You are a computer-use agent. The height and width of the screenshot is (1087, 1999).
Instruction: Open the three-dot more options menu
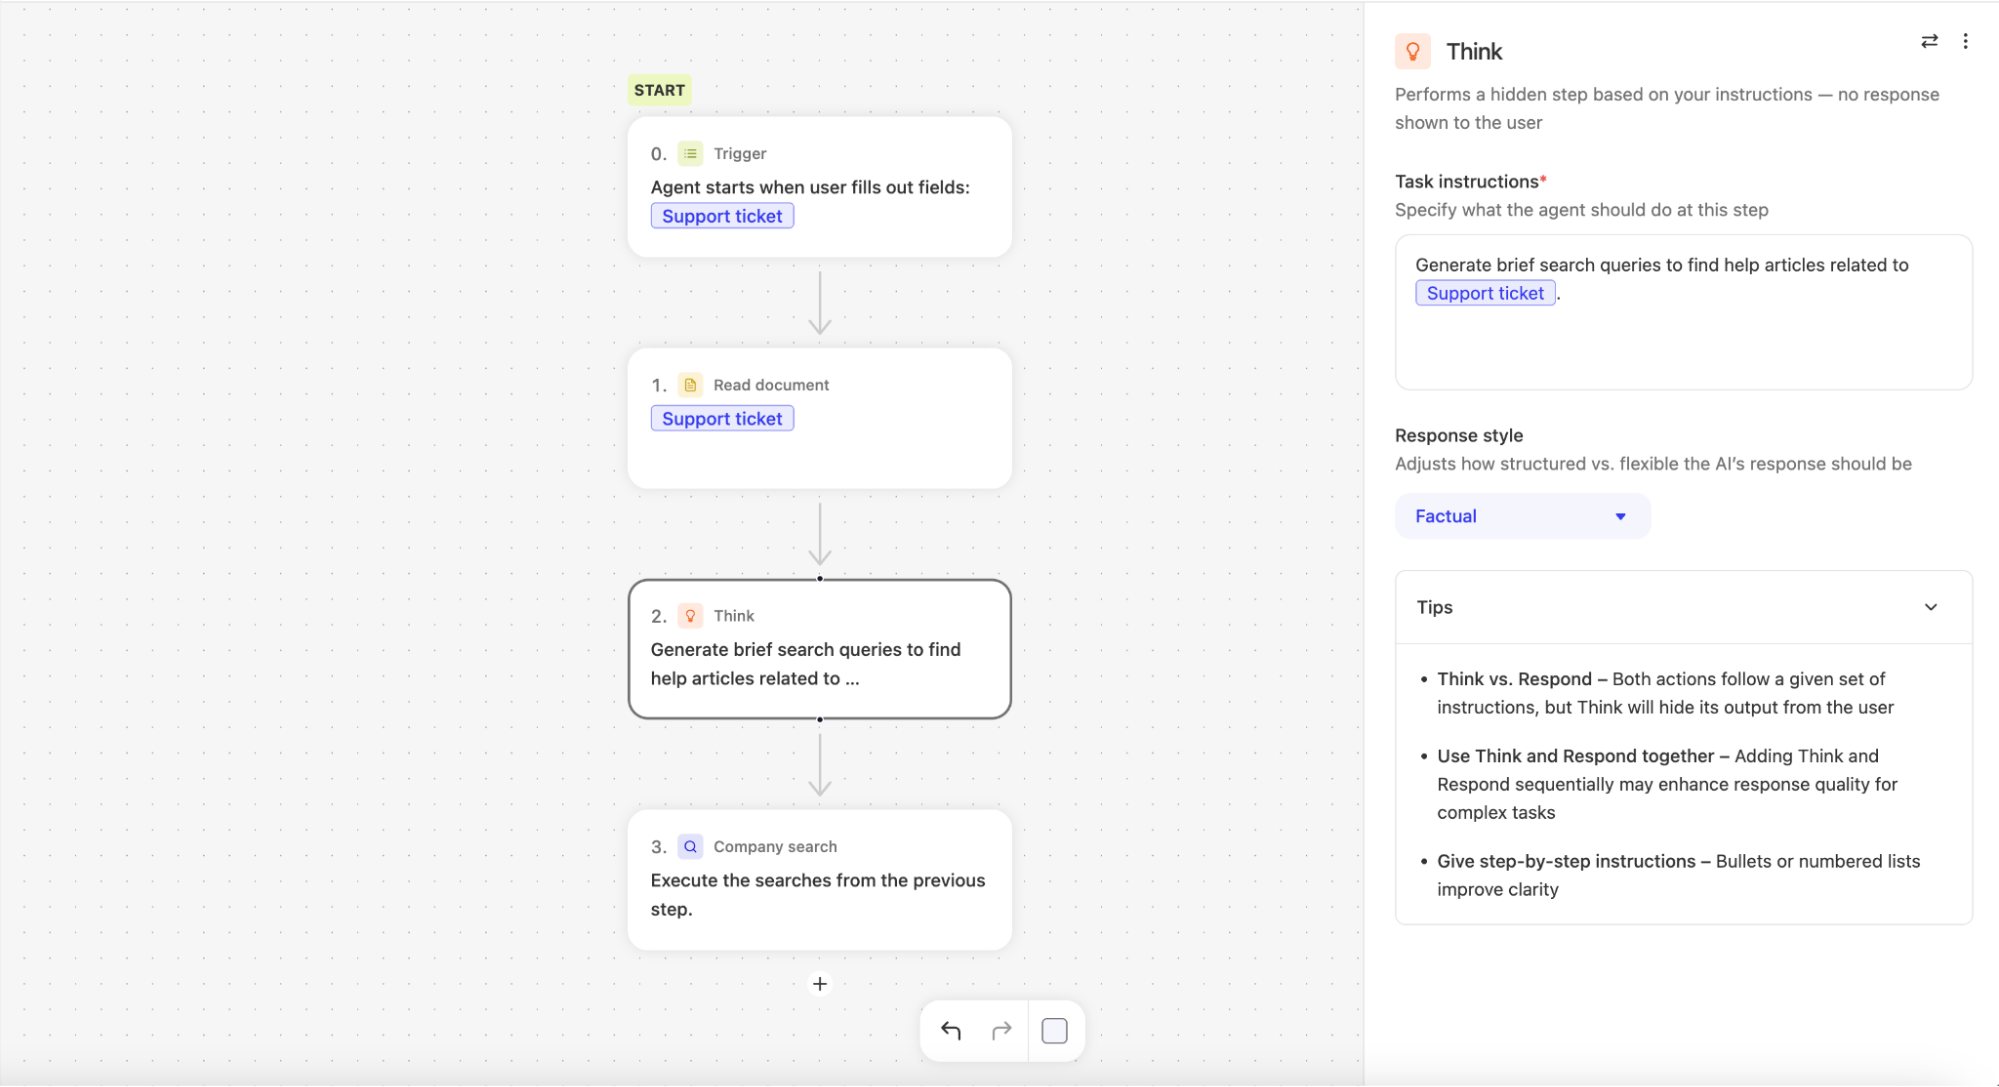pyautogui.click(x=1965, y=41)
